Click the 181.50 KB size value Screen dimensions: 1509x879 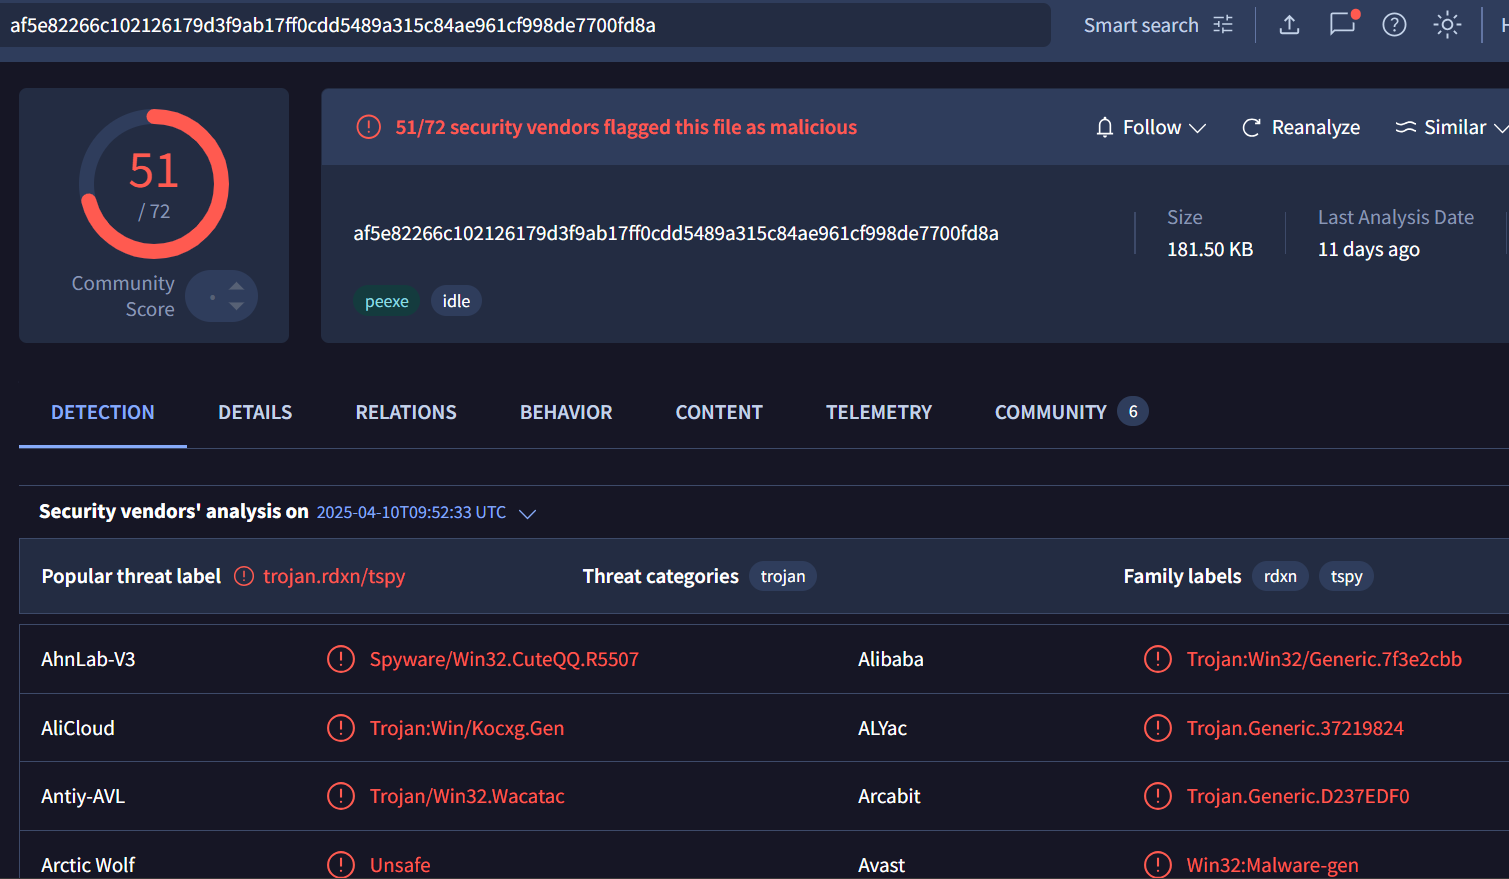pos(1210,249)
